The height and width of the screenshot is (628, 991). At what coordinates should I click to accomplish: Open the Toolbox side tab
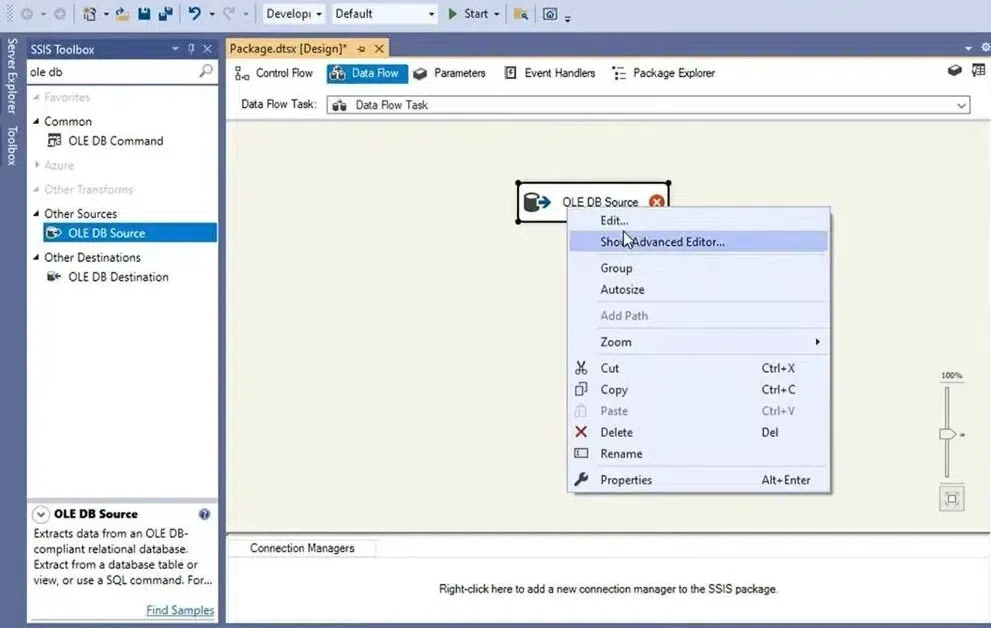[x=11, y=145]
